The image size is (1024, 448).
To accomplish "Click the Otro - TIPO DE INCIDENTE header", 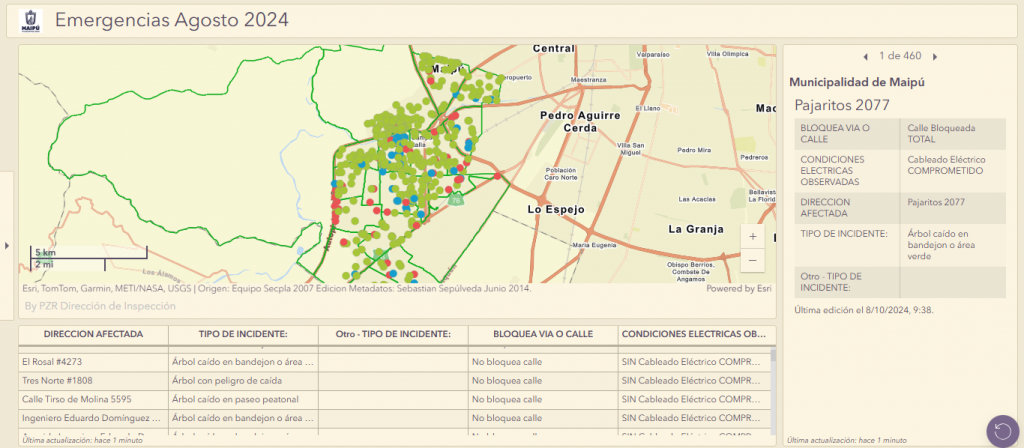I will 393,334.
